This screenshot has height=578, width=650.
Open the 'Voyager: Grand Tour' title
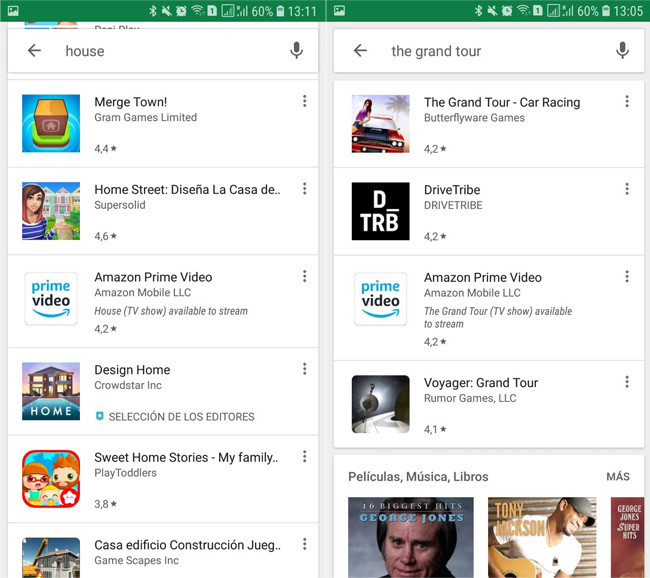tap(481, 383)
